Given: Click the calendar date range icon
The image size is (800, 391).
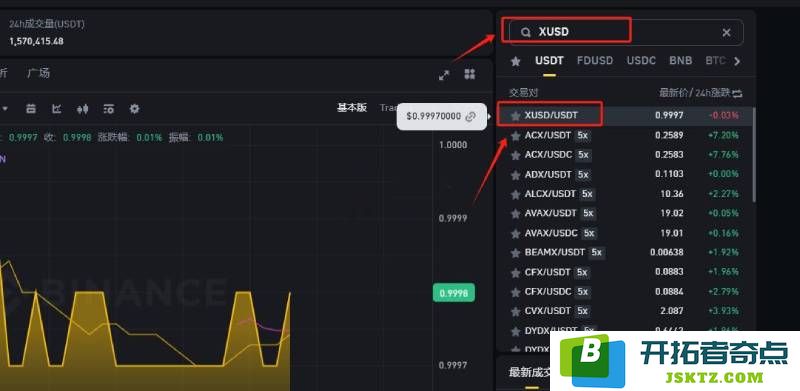Looking at the screenshot, I should click(x=31, y=109).
